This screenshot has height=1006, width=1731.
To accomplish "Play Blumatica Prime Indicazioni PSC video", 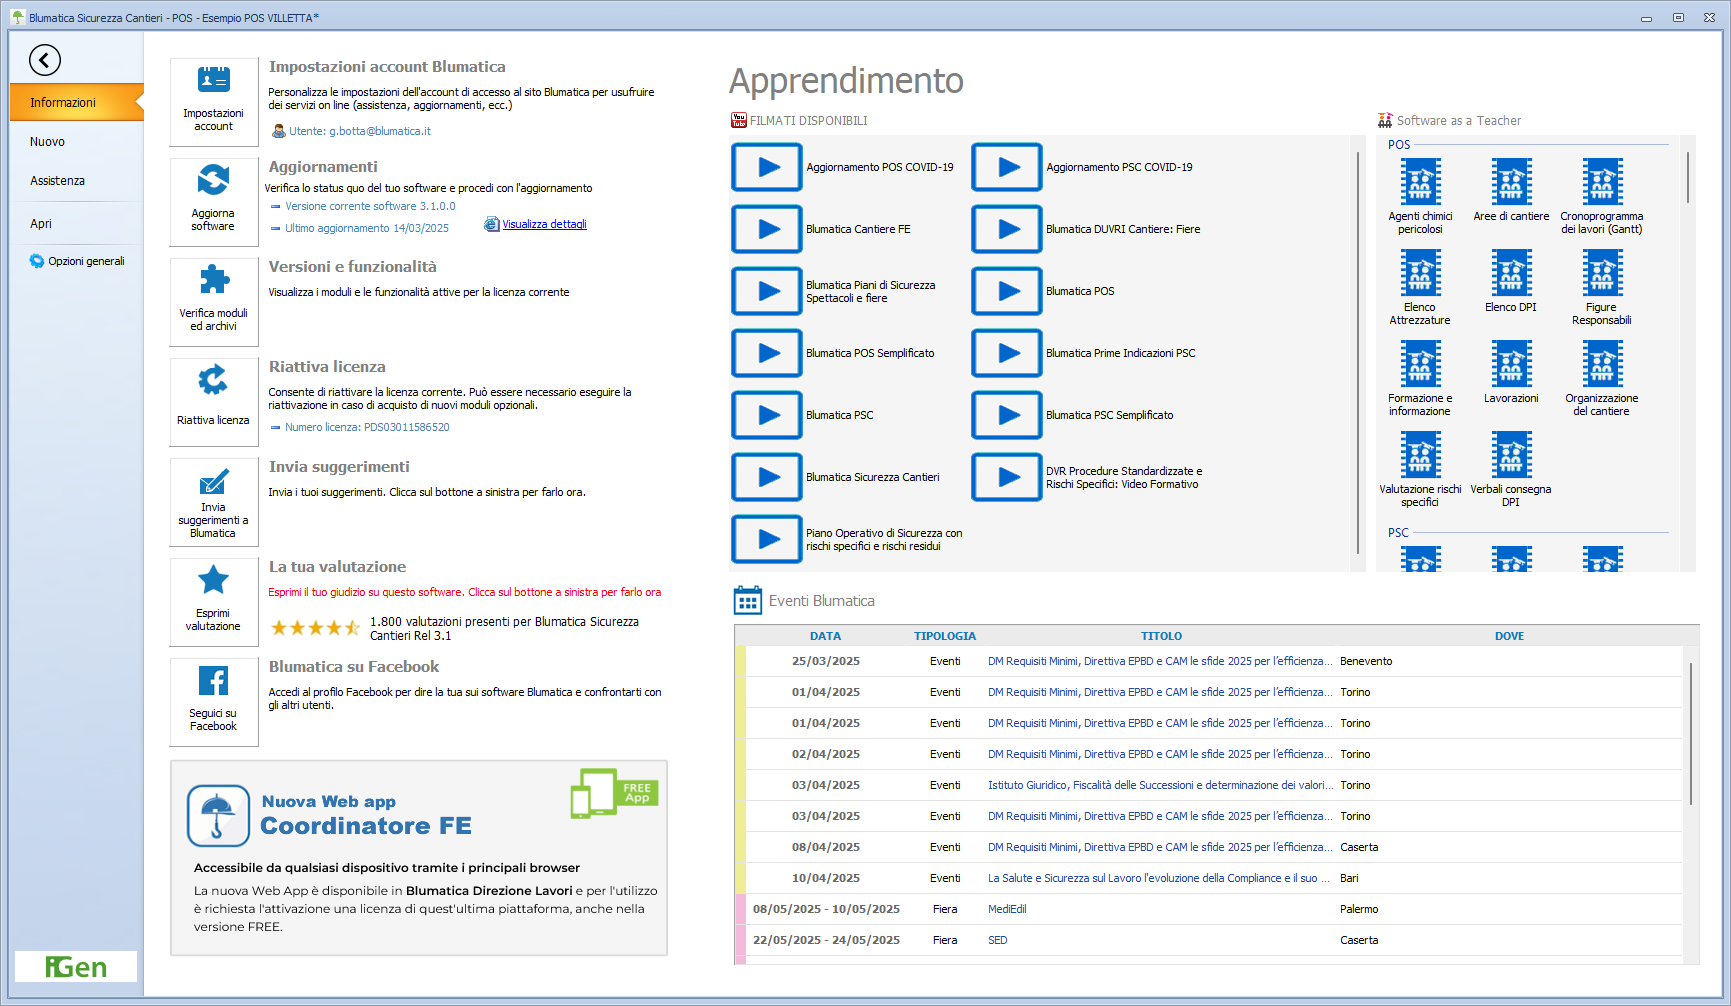I will (x=1007, y=353).
